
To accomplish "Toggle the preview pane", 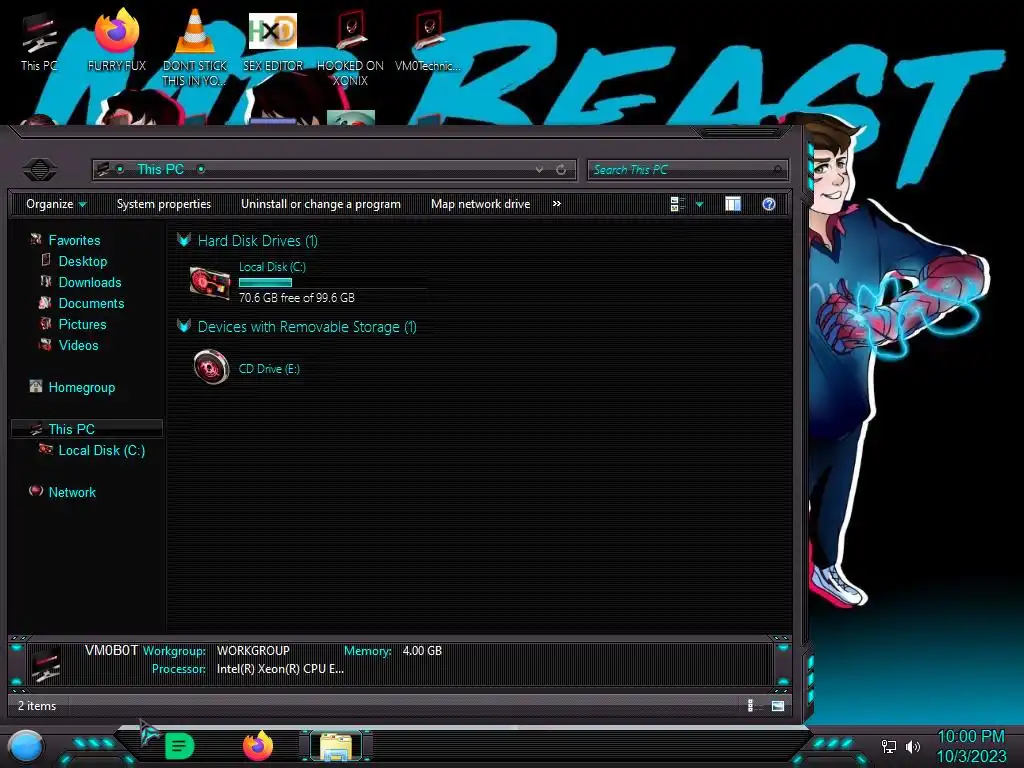I will 733,204.
